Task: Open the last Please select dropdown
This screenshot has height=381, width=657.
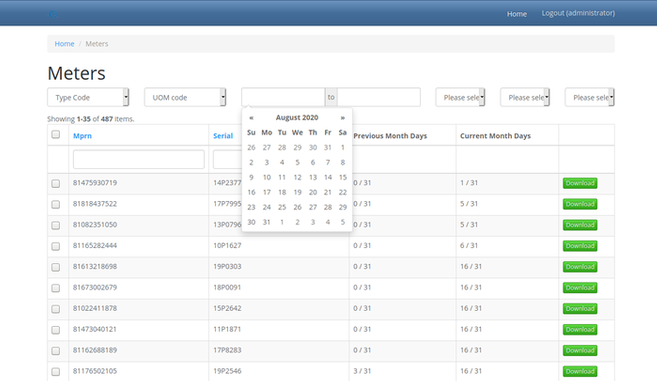Action: tap(590, 97)
